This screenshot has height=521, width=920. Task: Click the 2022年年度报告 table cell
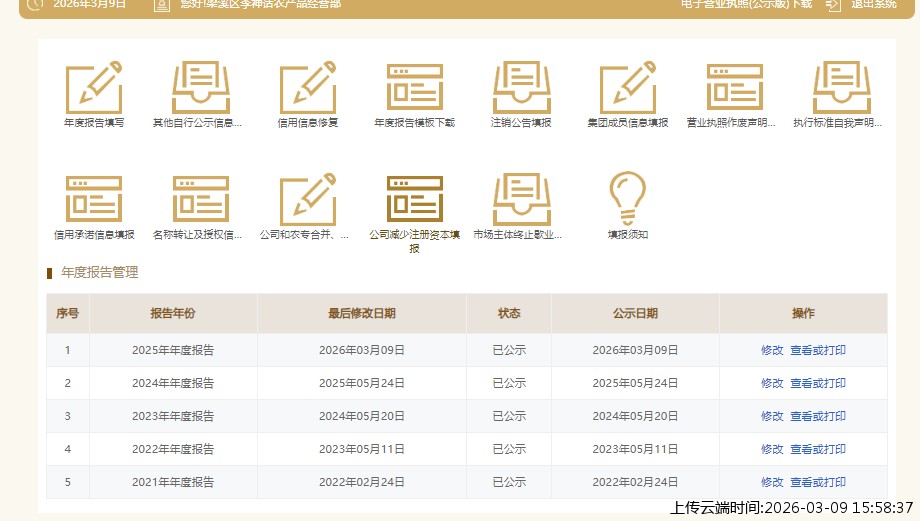coord(173,449)
